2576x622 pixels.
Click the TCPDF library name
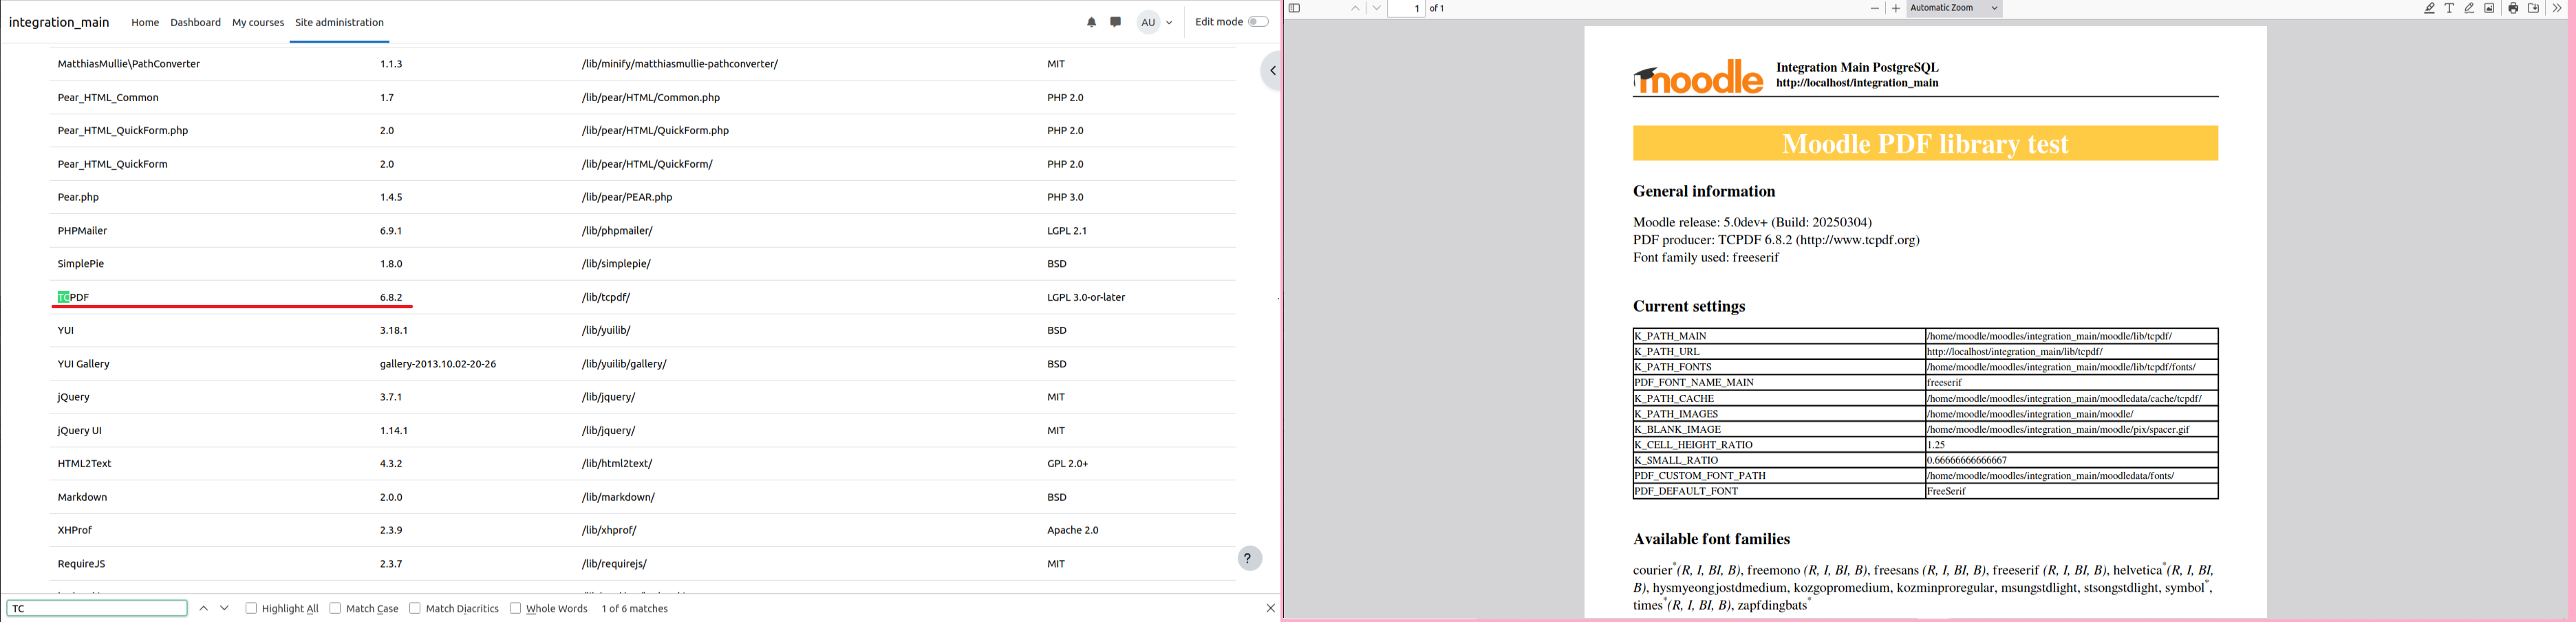(73, 297)
